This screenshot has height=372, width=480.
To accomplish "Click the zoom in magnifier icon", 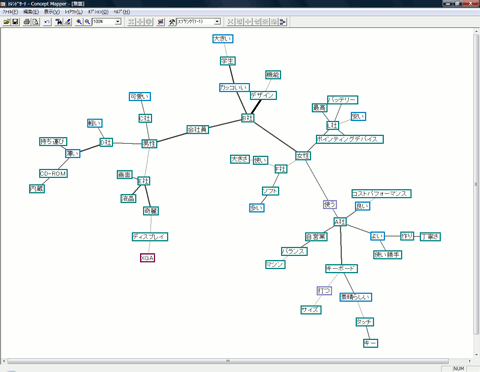I will [79, 22].
